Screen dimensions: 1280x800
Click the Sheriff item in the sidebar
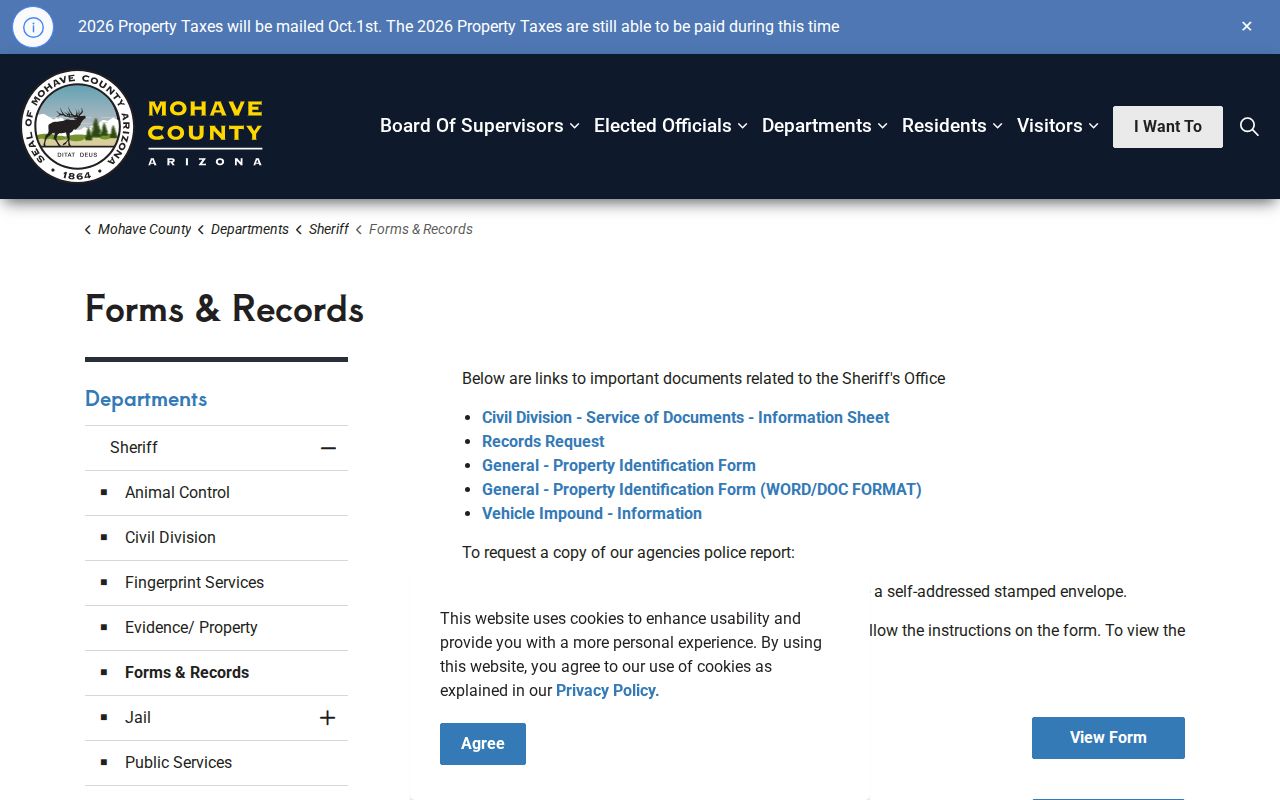[134, 447]
